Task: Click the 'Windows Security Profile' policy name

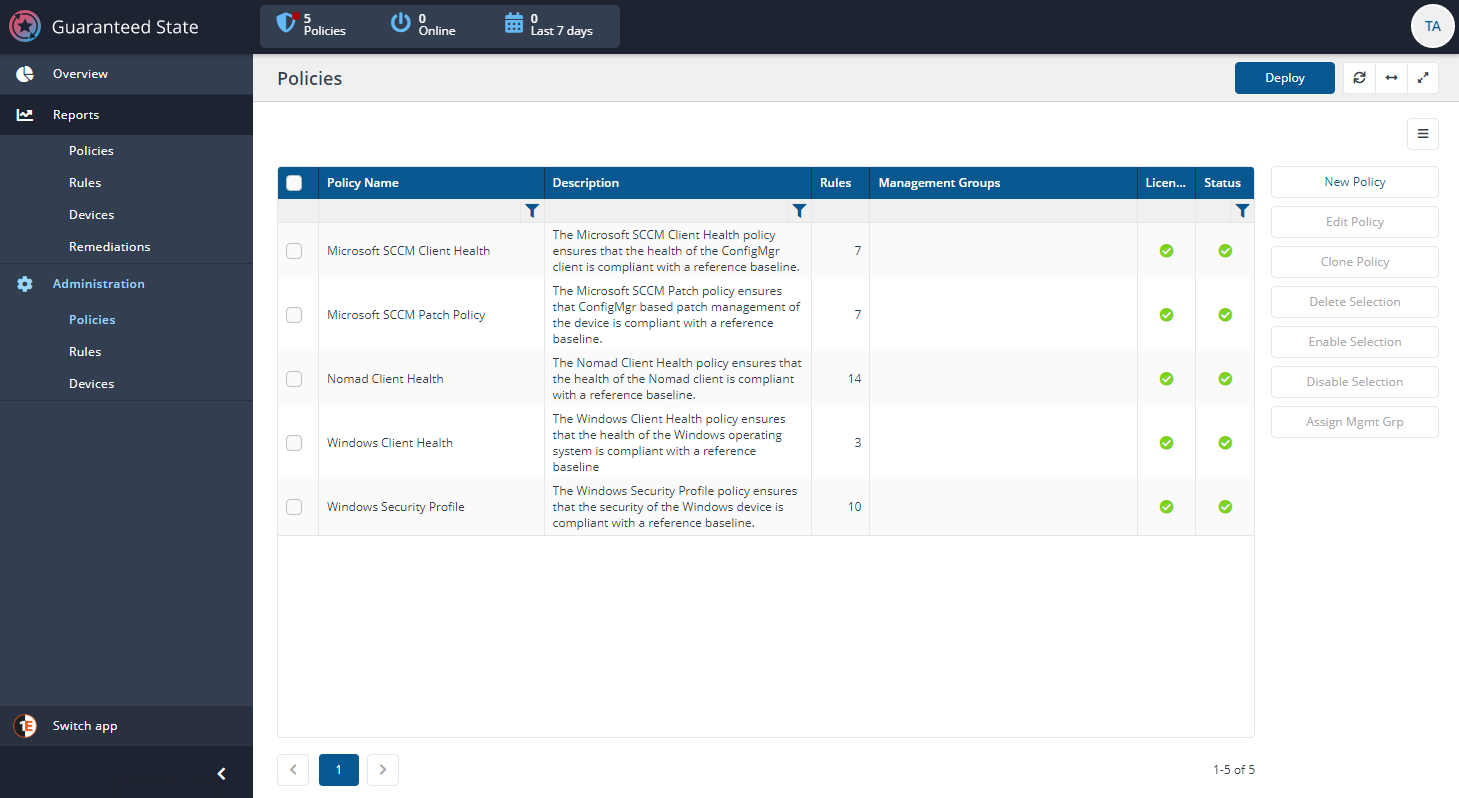Action: pos(396,507)
